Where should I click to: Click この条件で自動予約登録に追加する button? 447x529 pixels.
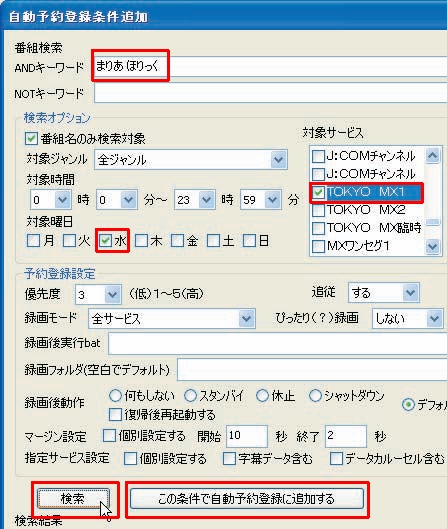tap(247, 498)
